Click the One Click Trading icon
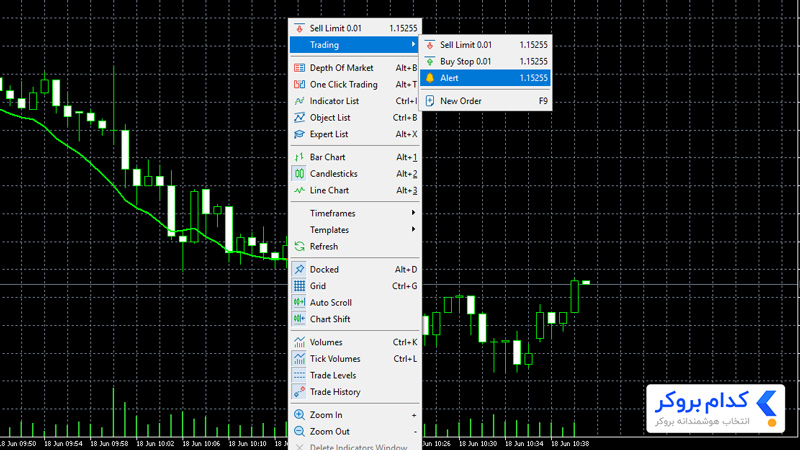 (x=299, y=85)
